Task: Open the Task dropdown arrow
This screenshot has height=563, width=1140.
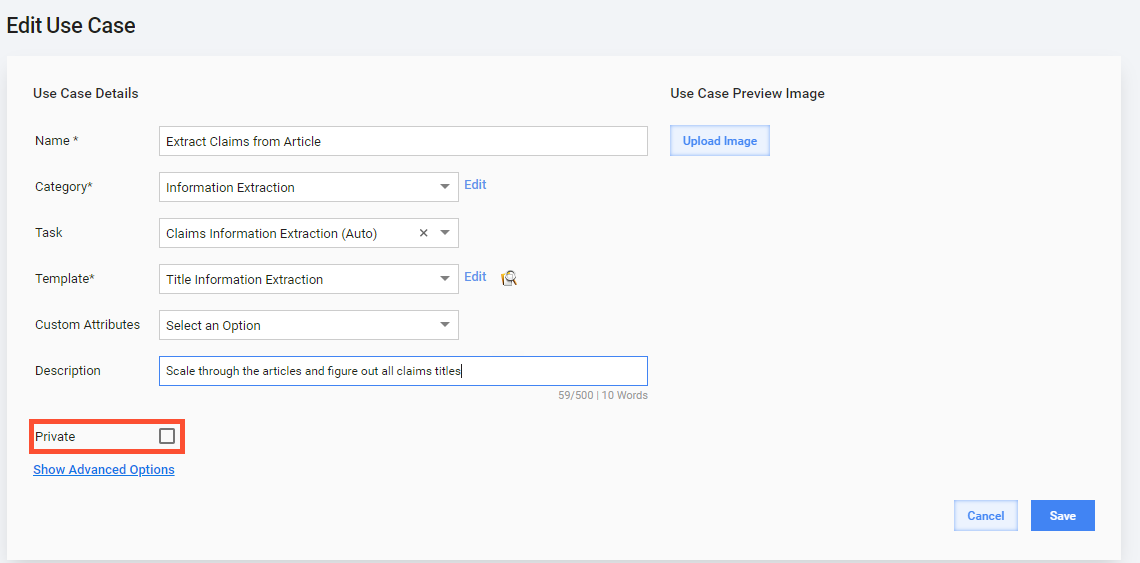Action: point(445,233)
